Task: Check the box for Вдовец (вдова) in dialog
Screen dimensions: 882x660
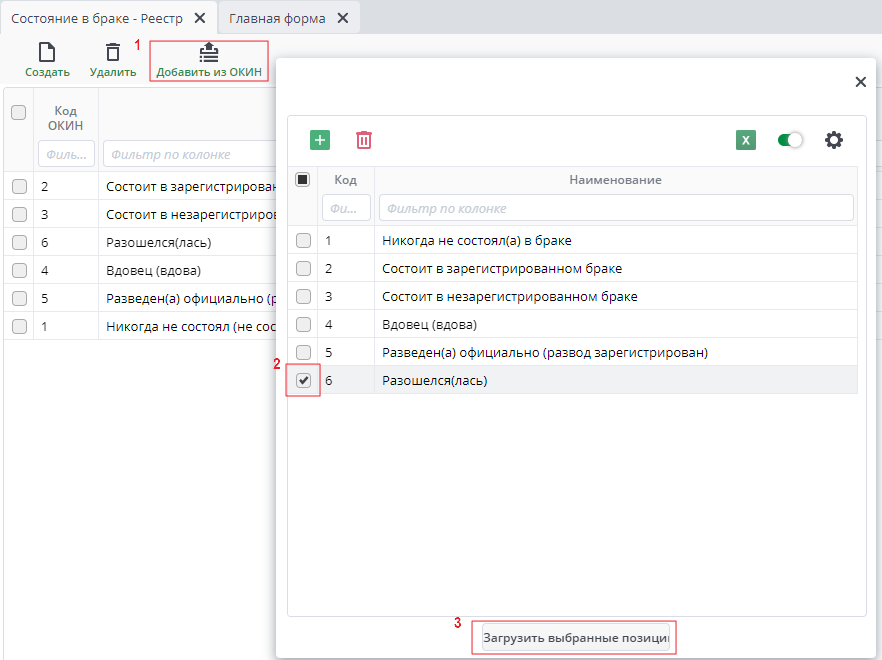Action: (303, 325)
